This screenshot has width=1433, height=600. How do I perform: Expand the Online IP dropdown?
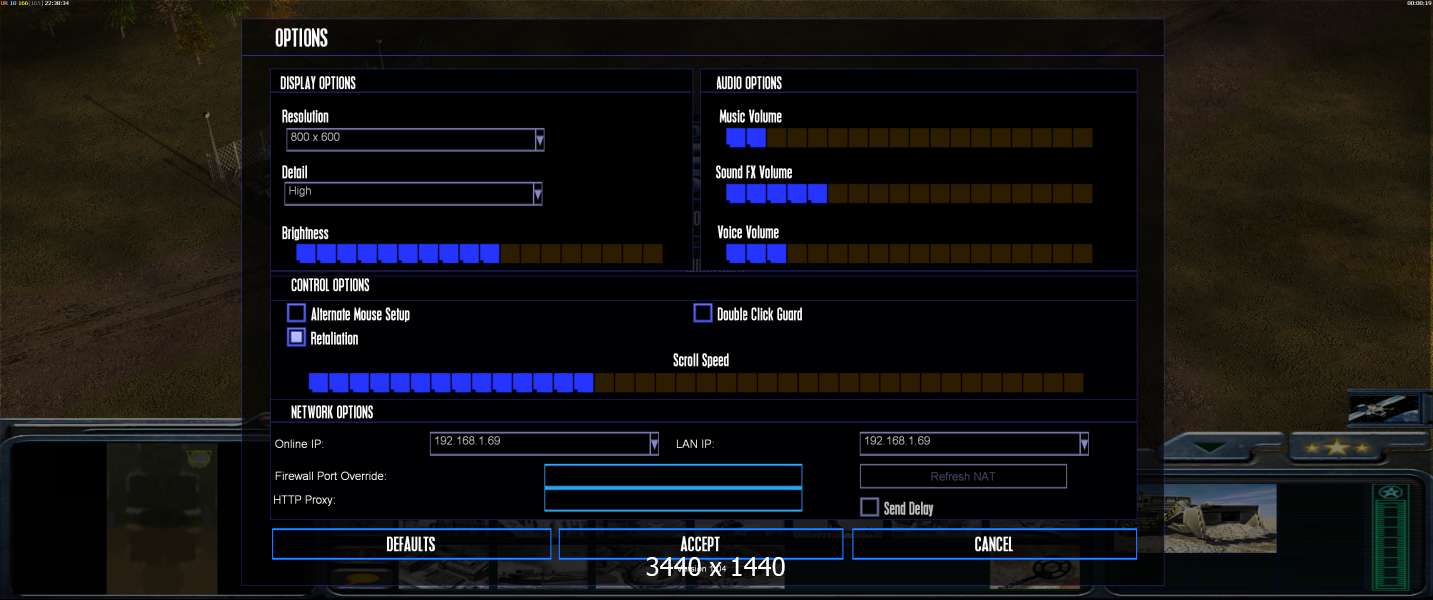point(544,443)
